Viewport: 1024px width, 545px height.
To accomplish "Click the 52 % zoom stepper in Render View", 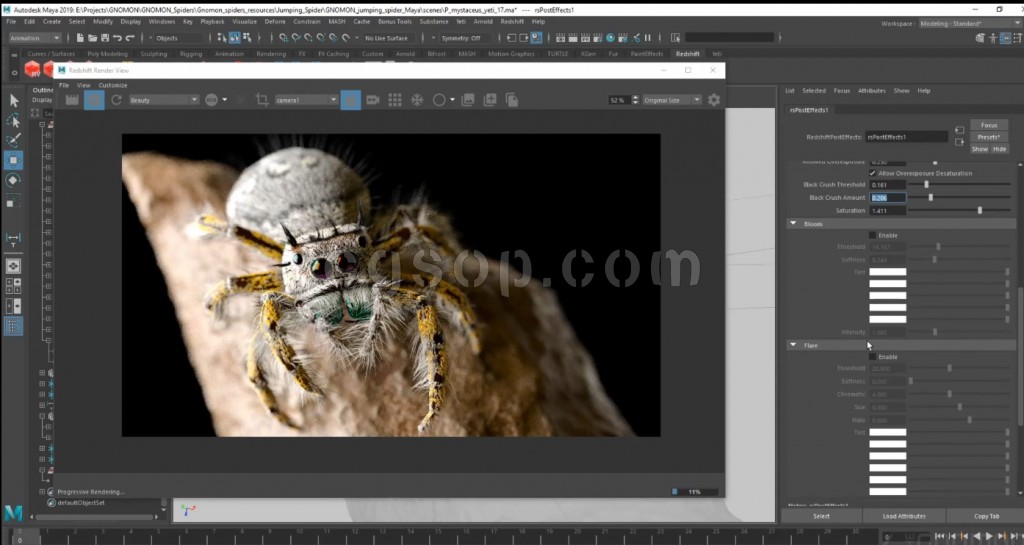I will tap(635, 100).
